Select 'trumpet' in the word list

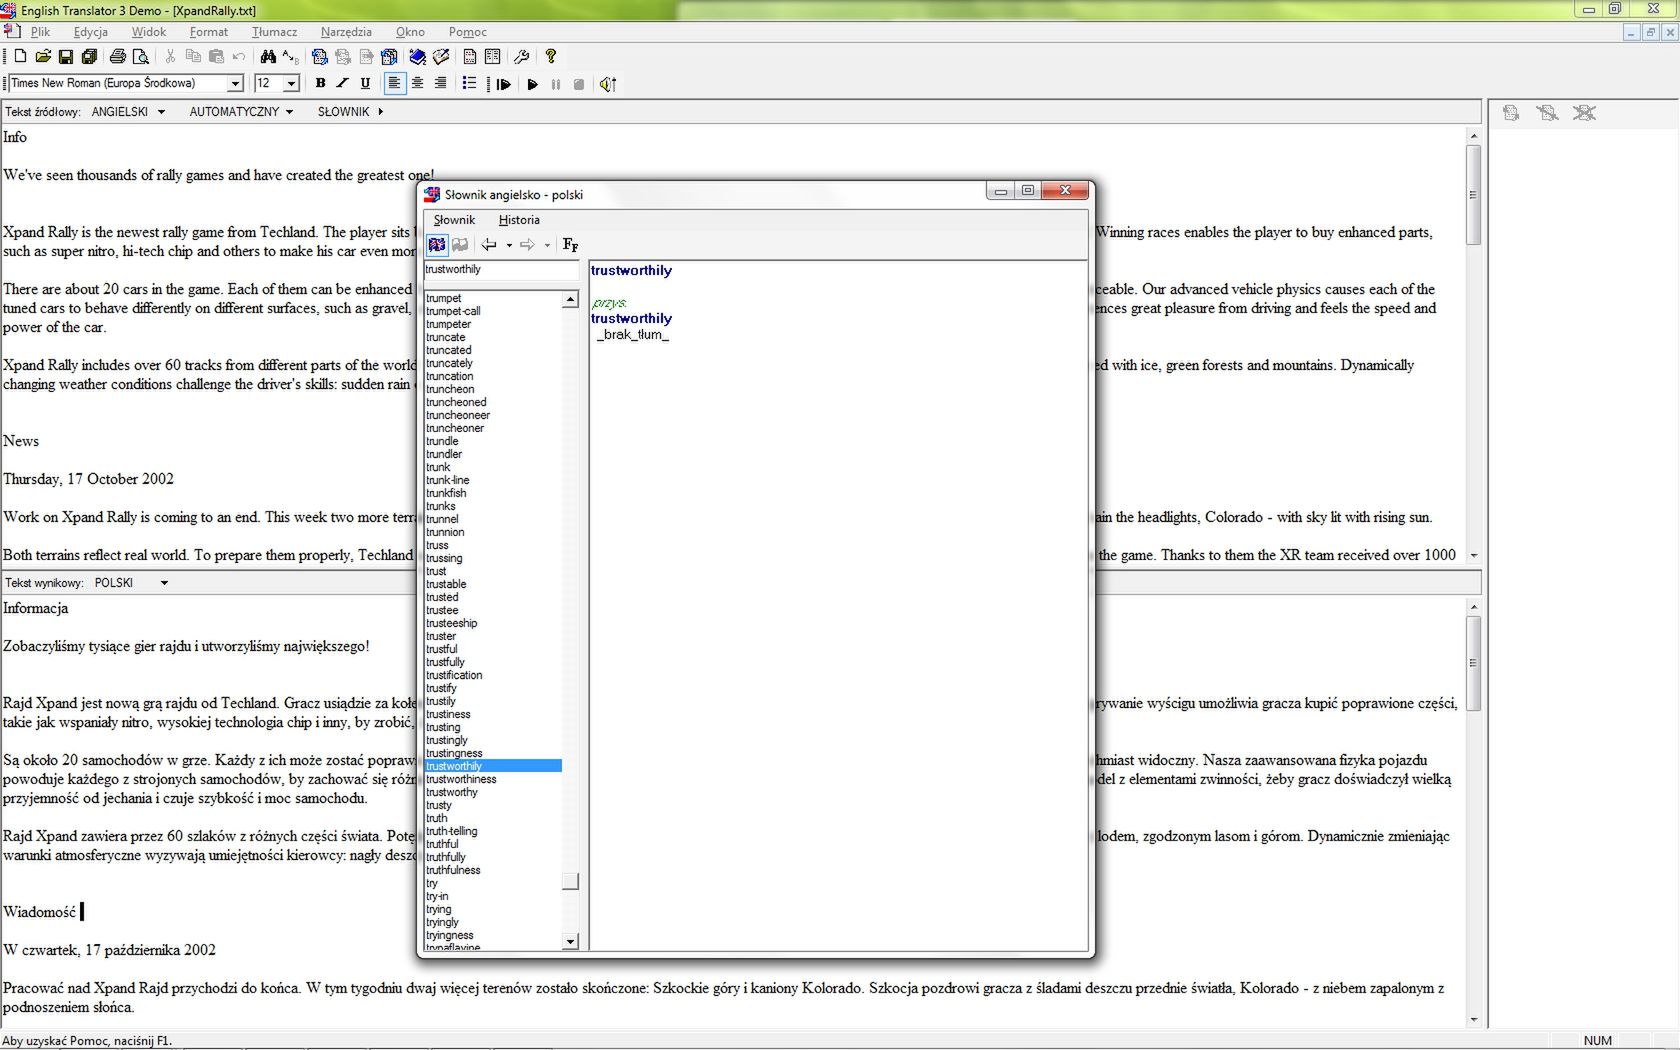pos(444,298)
